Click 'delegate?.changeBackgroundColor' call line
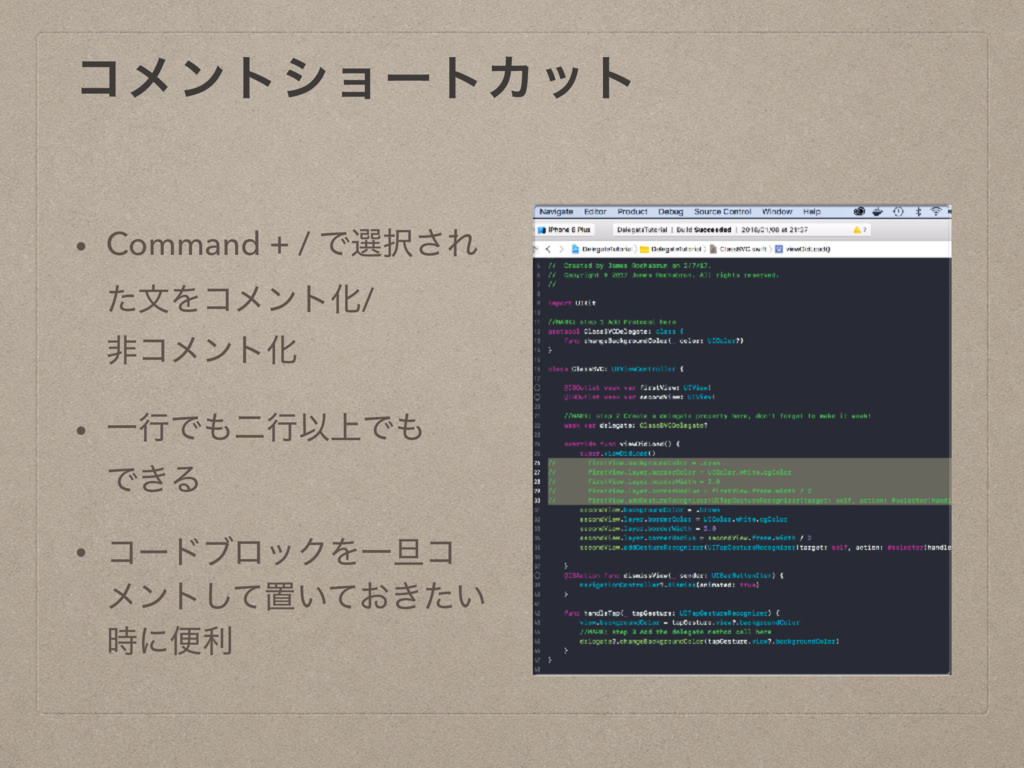1024x768 pixels. (709, 641)
